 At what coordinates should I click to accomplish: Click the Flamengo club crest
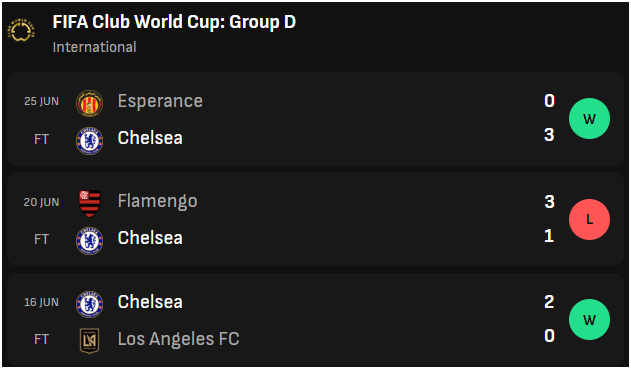coord(89,203)
